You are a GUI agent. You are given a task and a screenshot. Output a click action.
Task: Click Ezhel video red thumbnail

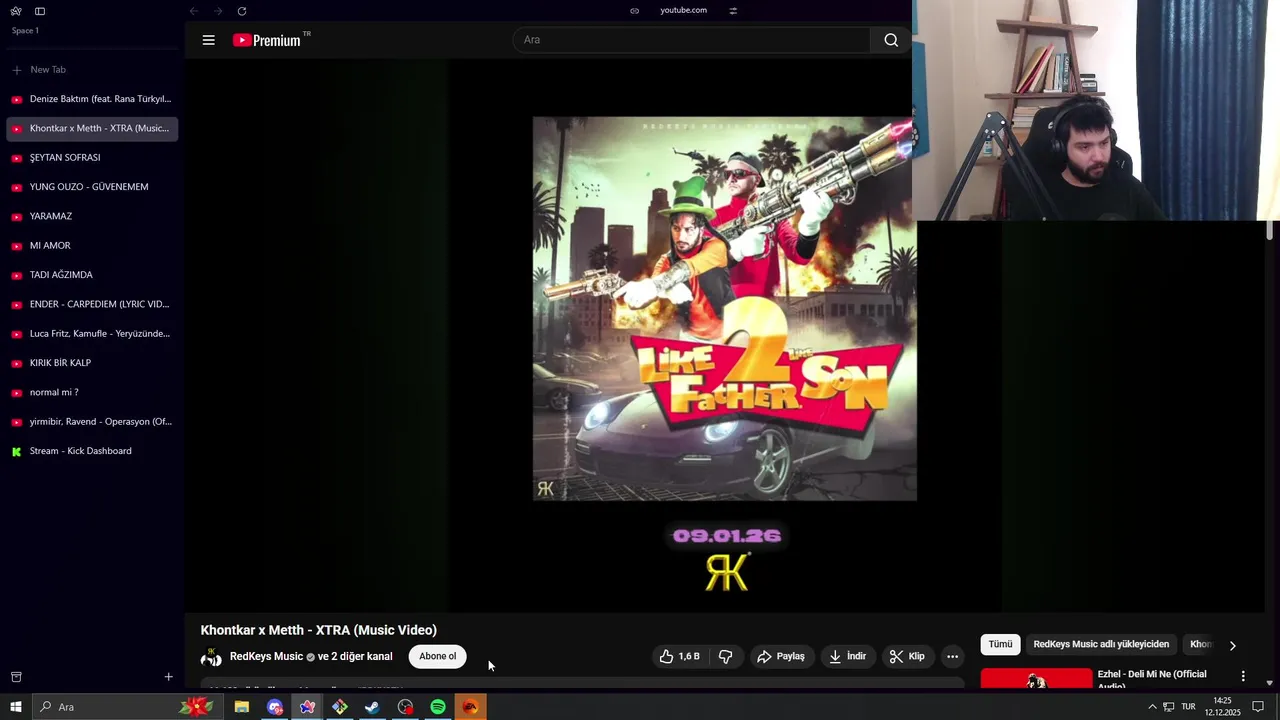[x=1036, y=679]
